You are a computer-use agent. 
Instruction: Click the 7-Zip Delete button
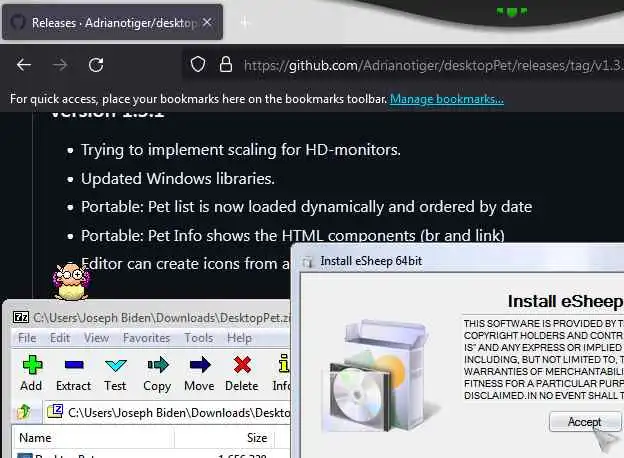click(242, 373)
